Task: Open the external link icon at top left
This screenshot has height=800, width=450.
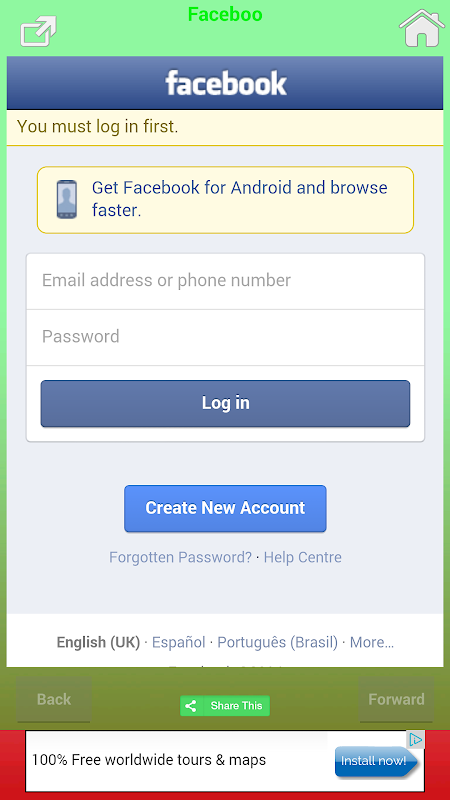Action: pos(39,31)
